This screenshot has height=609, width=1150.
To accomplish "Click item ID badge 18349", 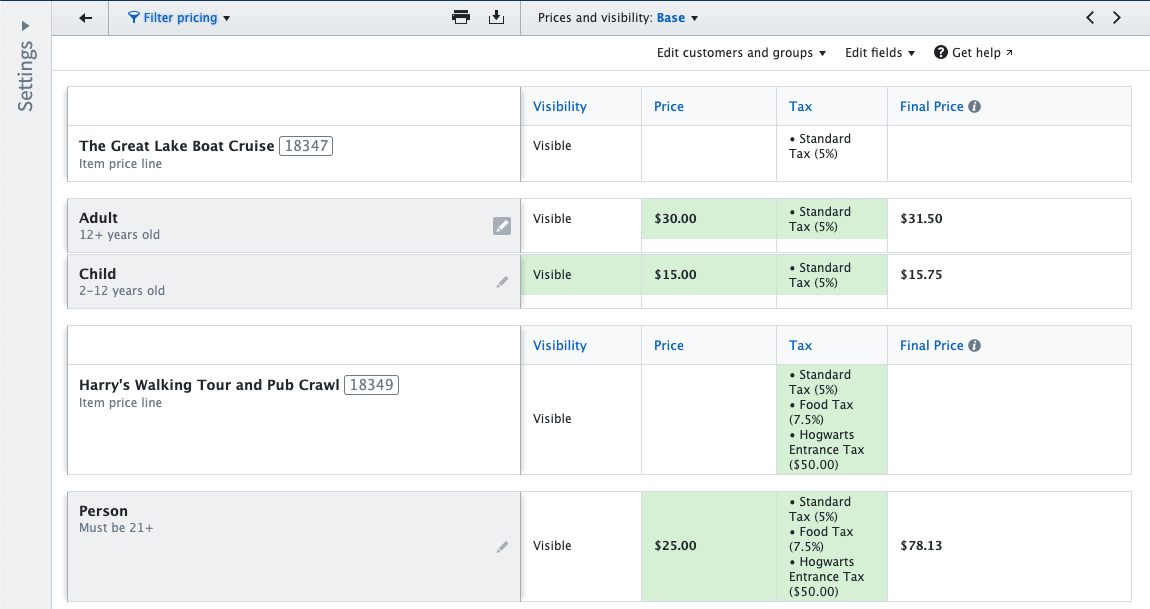I will coord(371,384).
